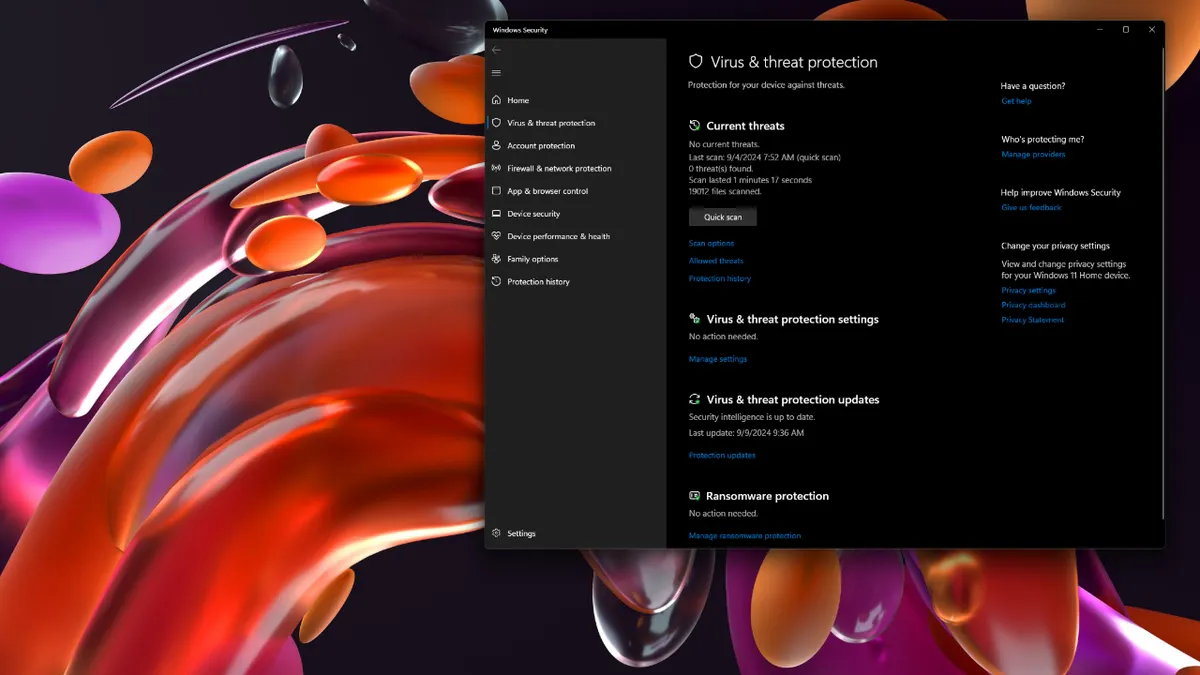The image size is (1200, 675).
Task: Open Protection history from sidebar
Action: [x=538, y=282]
